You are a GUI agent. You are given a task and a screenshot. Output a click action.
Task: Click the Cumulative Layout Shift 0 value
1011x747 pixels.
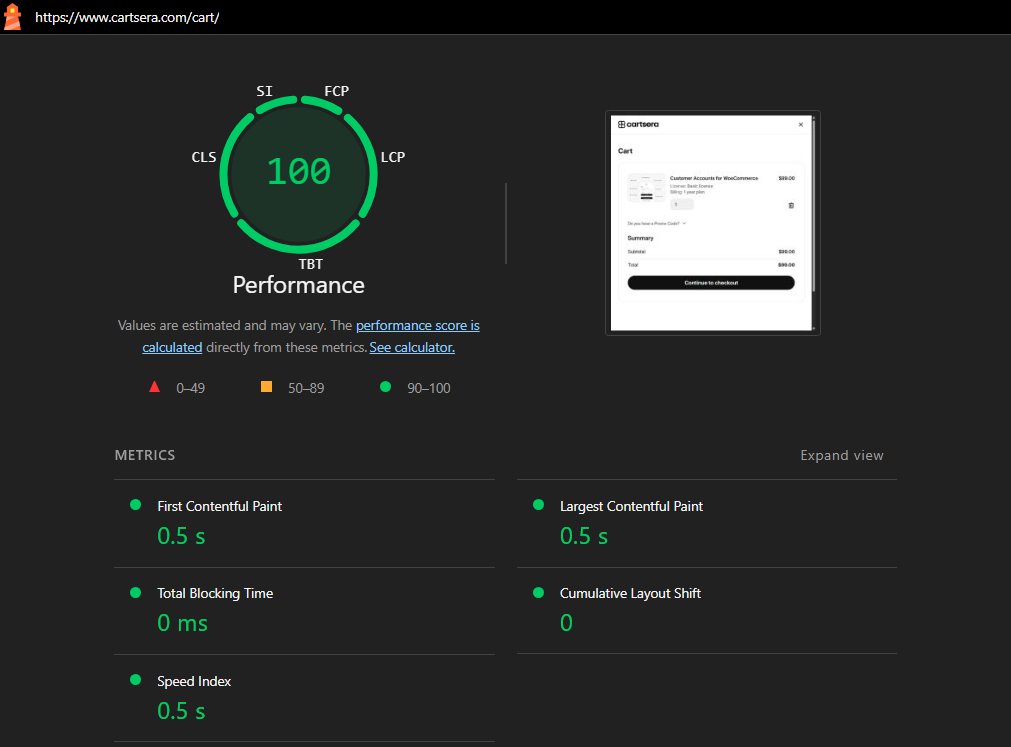click(x=566, y=623)
